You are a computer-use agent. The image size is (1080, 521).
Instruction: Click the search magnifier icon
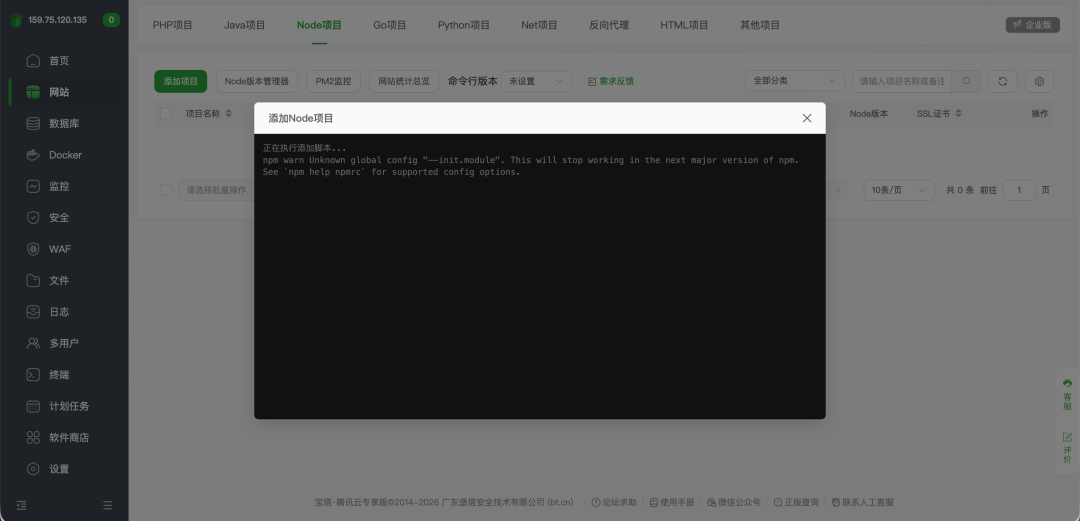(x=966, y=81)
